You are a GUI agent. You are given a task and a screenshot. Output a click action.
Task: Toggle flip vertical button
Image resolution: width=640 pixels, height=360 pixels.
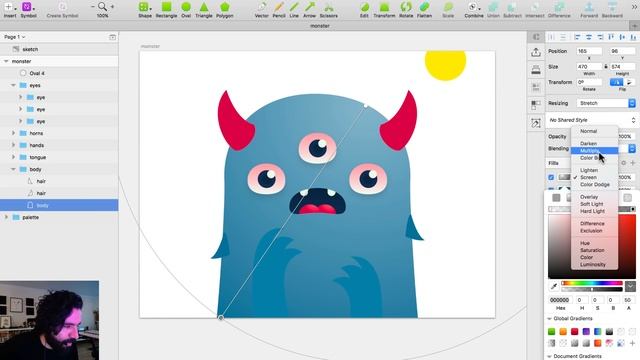(629, 82)
